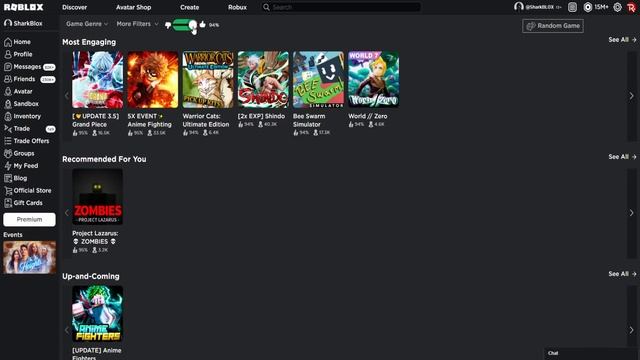Open the Create tab
Viewport: 640px width, 360px height.
pos(190,7)
